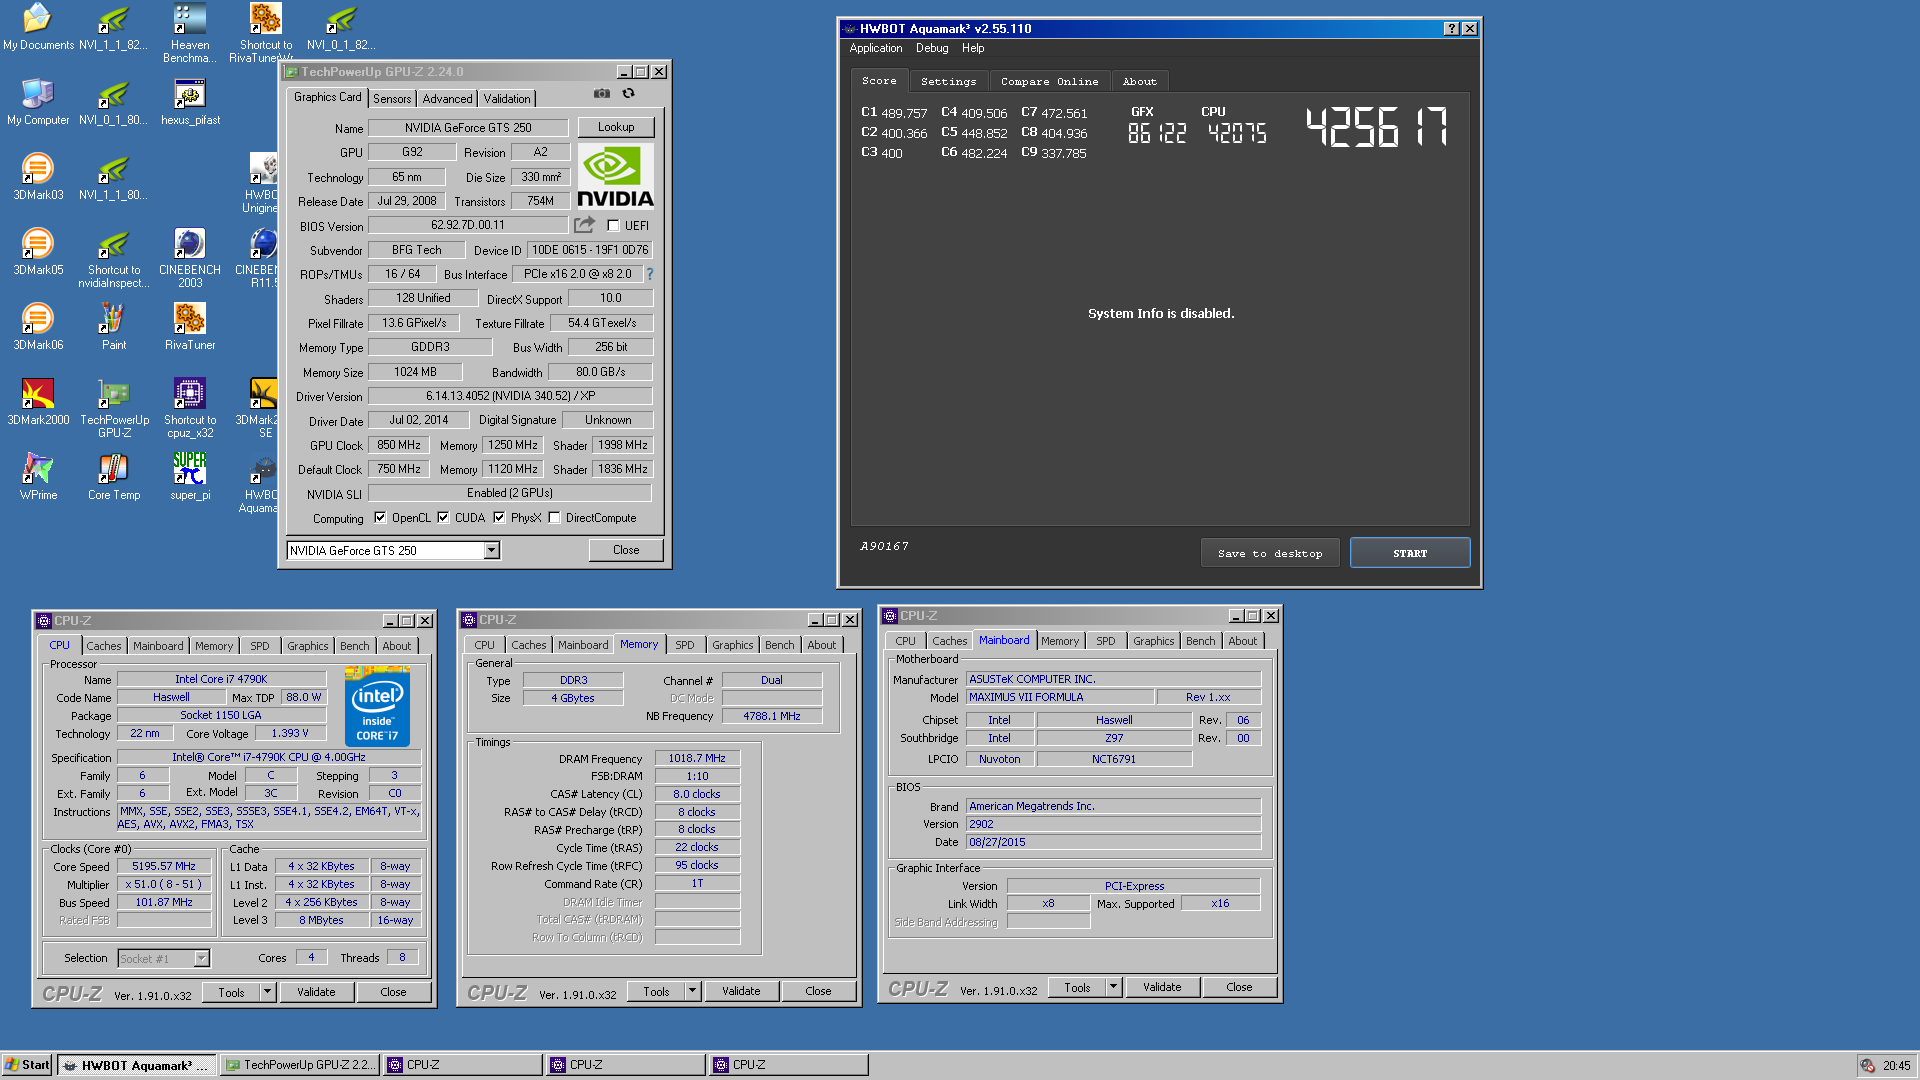1920x1080 pixels.
Task: Open Tools dropdown arrow in CPU-Z Mainboard window
Action: 1113,987
